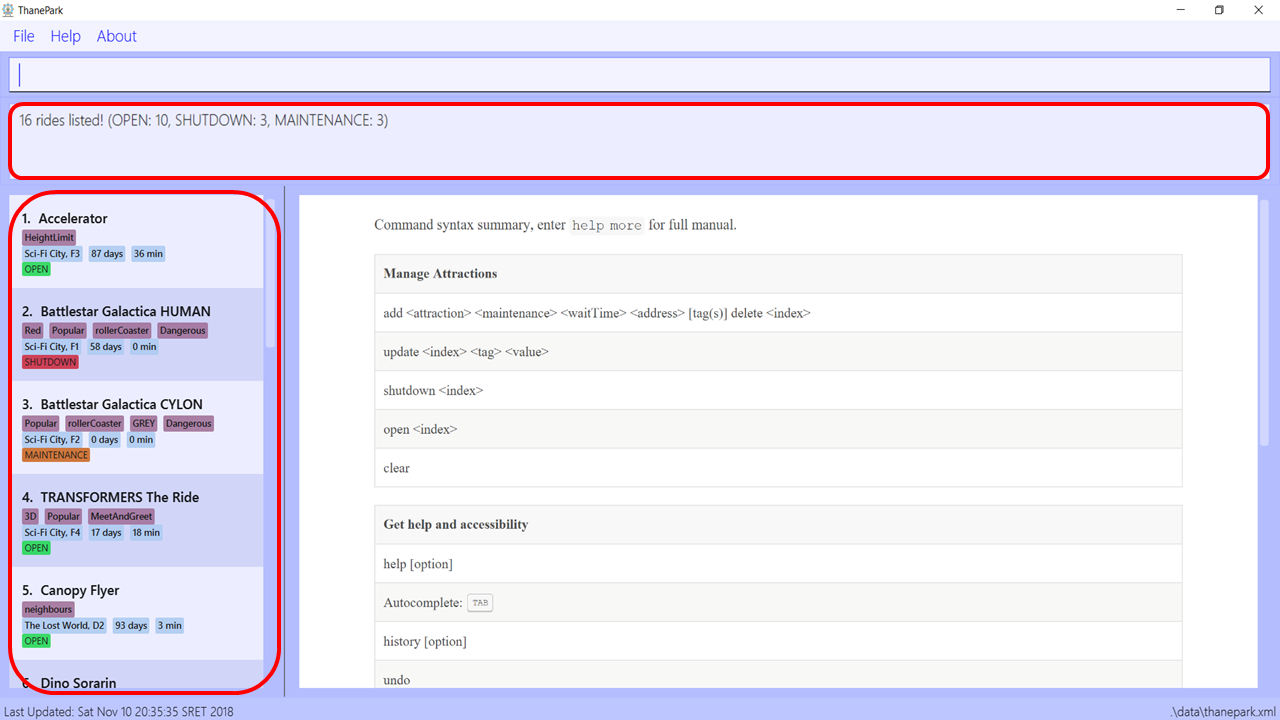Click 'Sci-Fi City, F3' address label
Image resolution: width=1280 pixels, height=720 pixels.
click(52, 254)
